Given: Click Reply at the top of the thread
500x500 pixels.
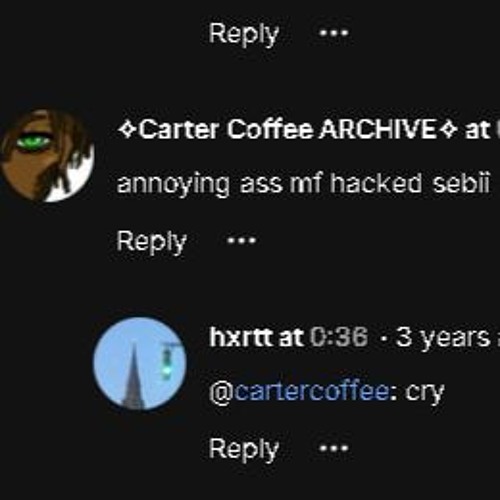Looking at the screenshot, I should click(x=244, y=34).
